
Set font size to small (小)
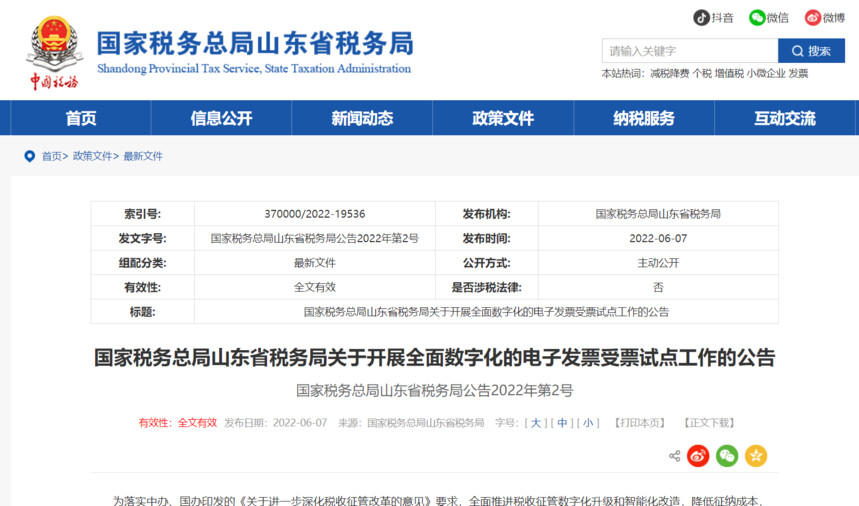(x=589, y=423)
